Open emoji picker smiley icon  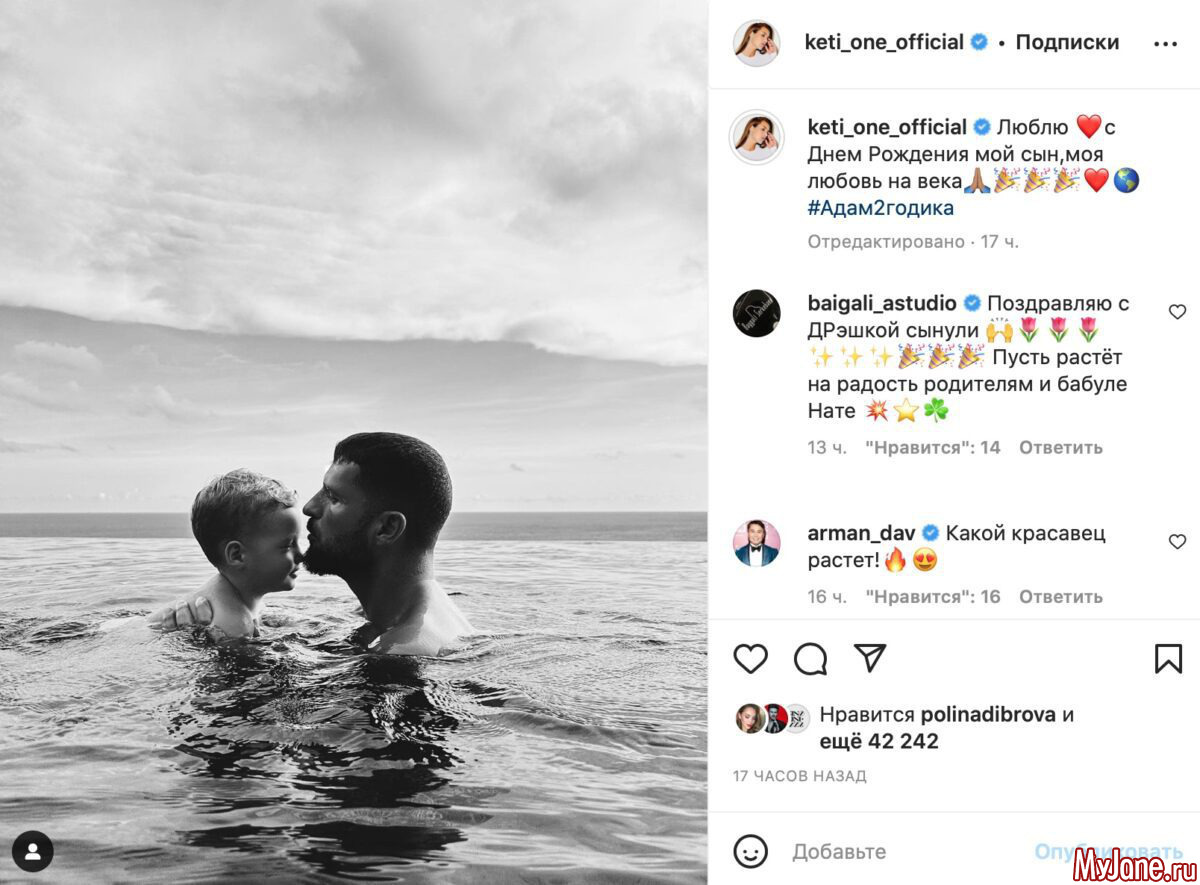[x=750, y=851]
